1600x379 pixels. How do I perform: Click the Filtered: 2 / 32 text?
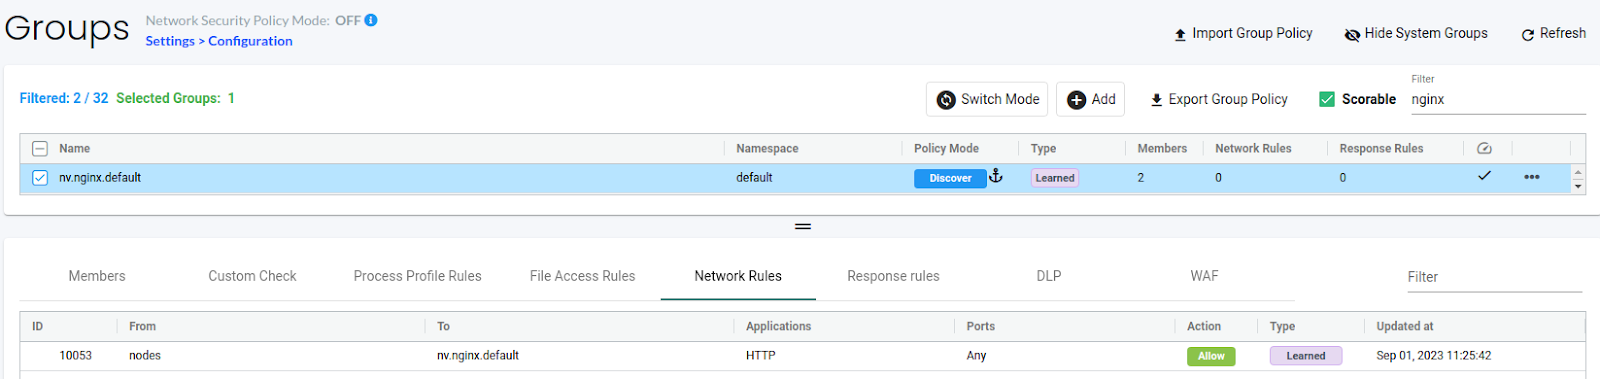point(64,98)
